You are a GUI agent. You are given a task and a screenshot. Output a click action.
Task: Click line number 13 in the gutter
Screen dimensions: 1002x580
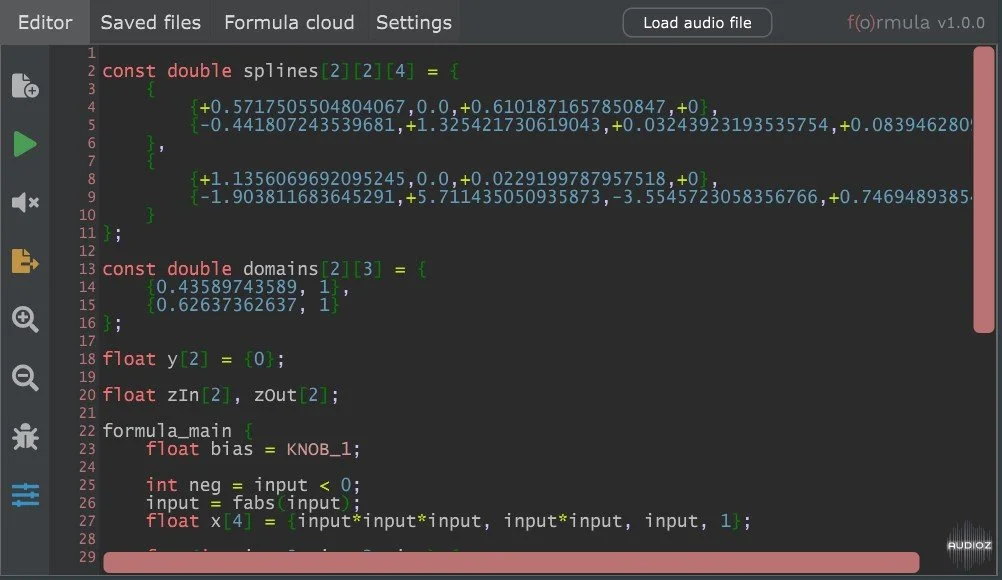pos(87,268)
